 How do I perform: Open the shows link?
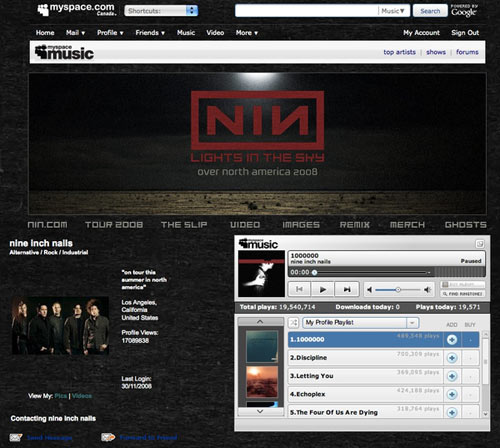coord(436,52)
